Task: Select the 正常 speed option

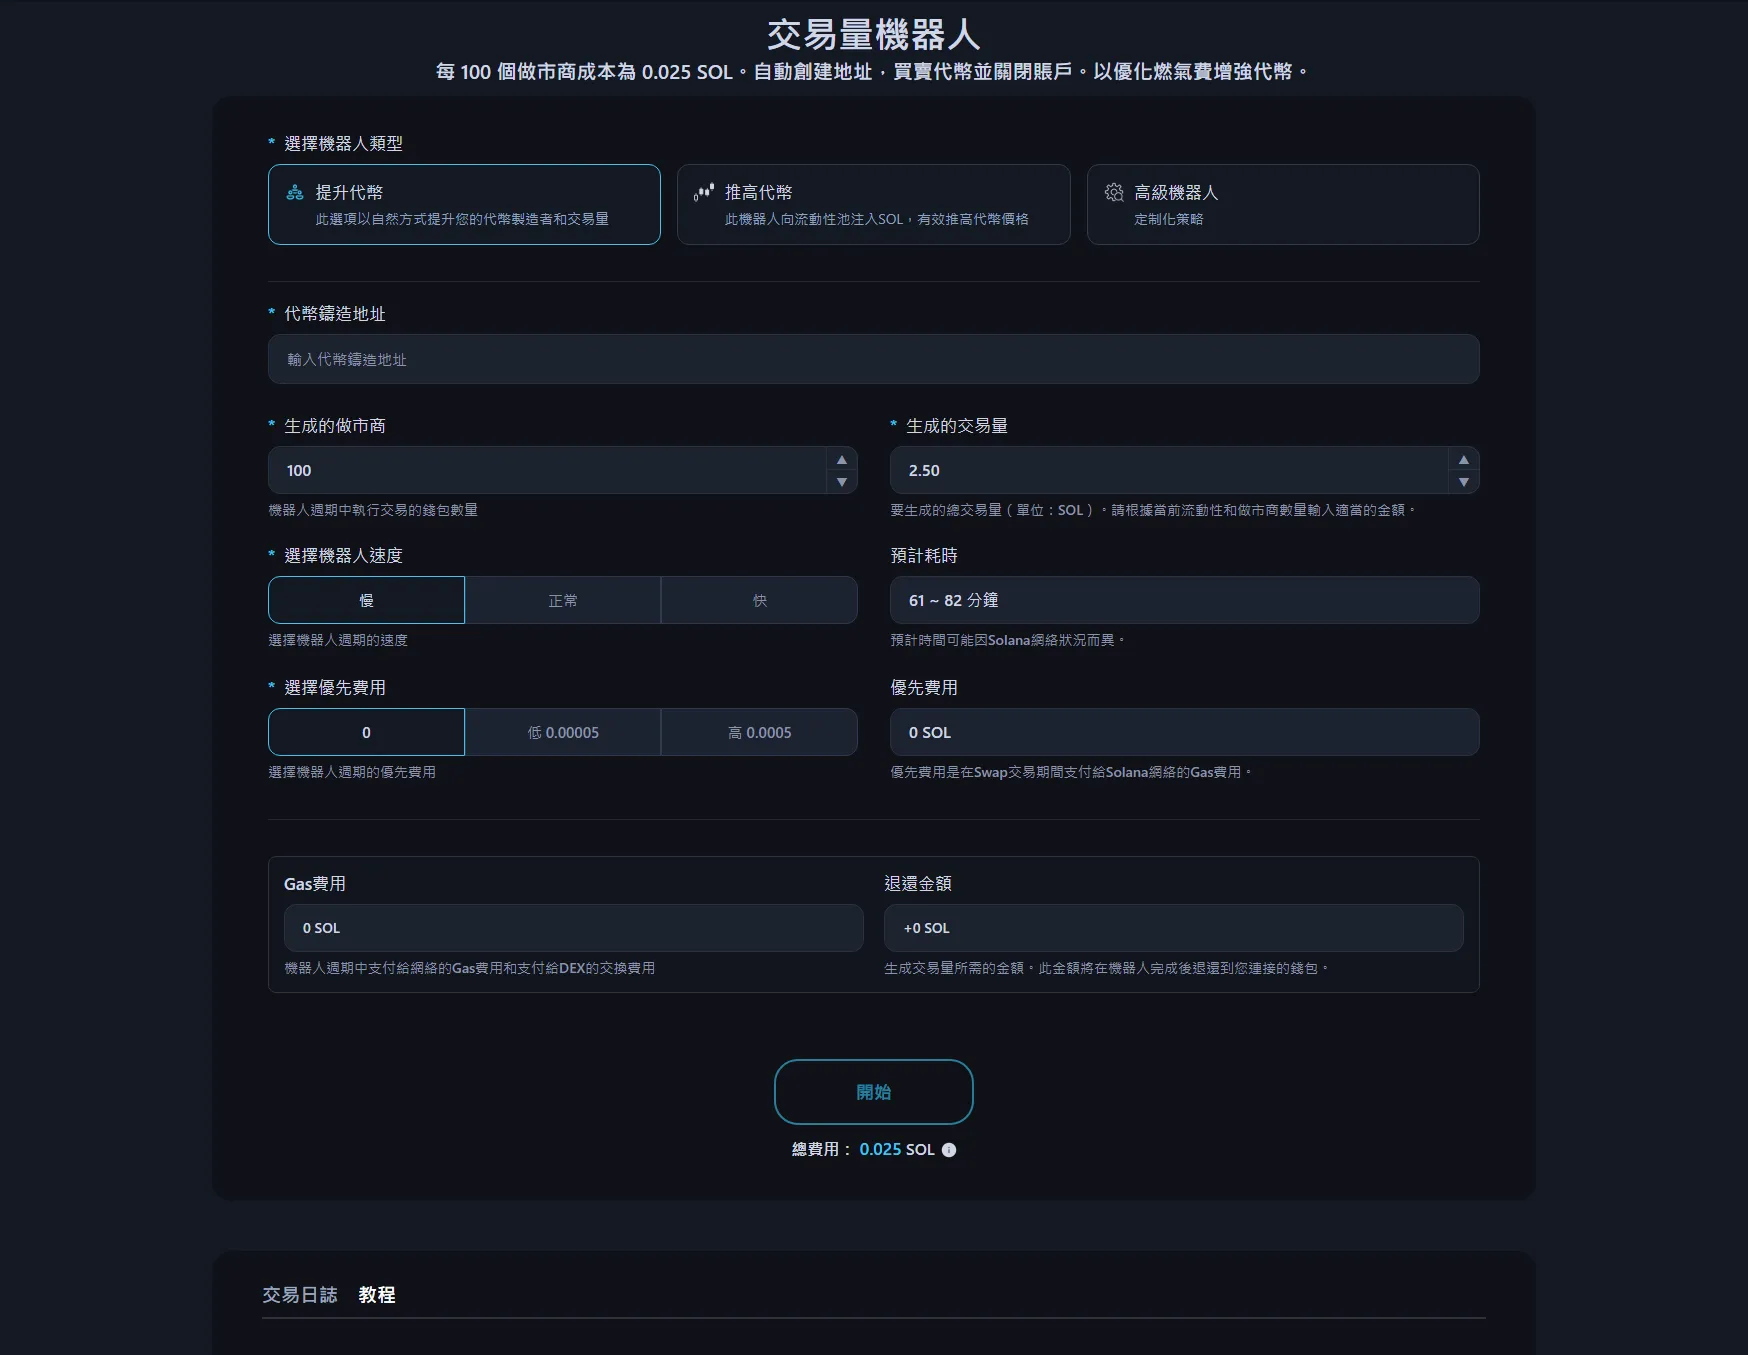Action: pyautogui.click(x=563, y=600)
